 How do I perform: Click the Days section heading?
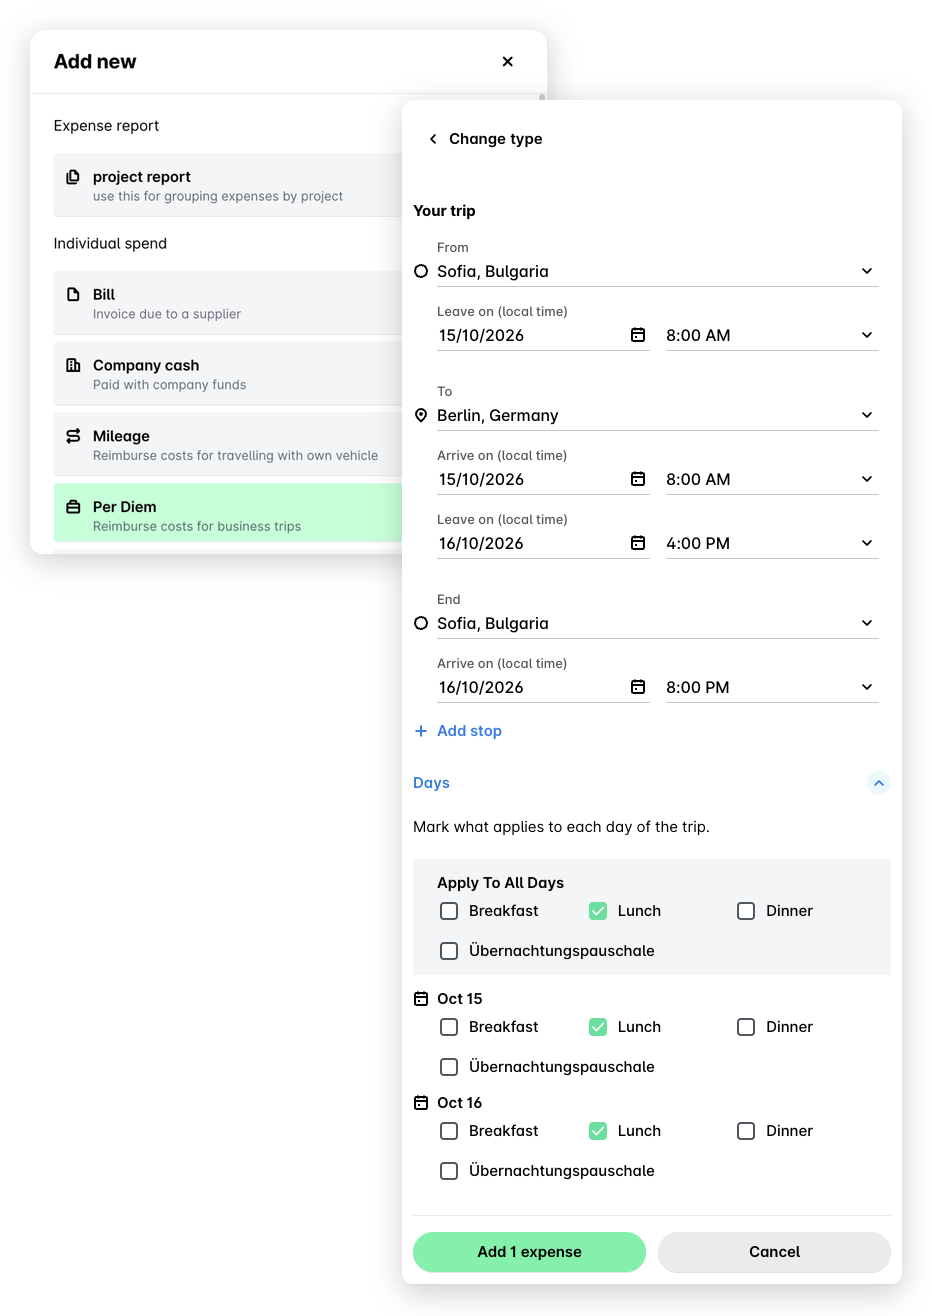(431, 783)
